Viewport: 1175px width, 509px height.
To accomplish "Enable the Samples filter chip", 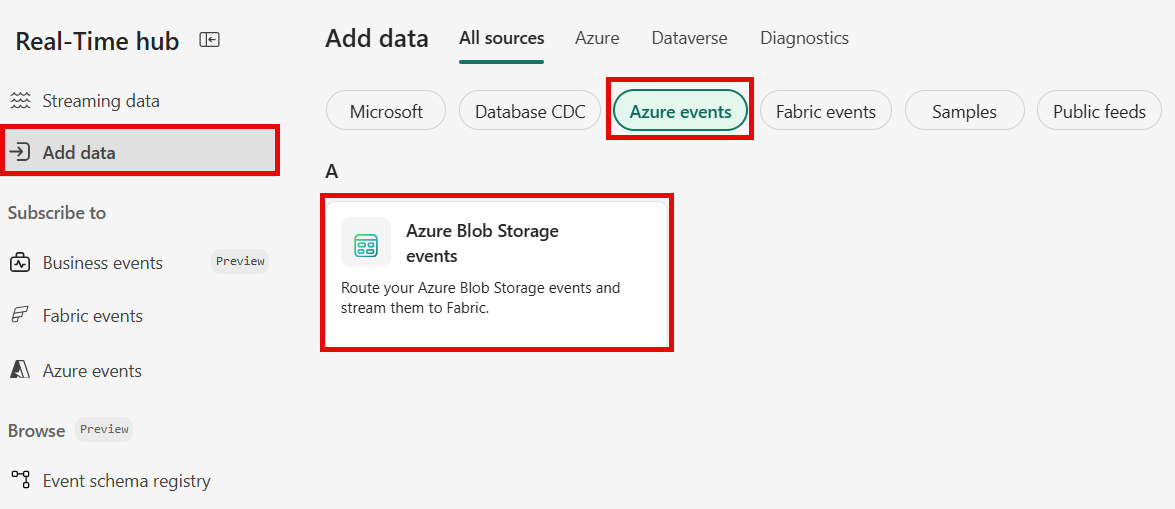I will pos(964,112).
